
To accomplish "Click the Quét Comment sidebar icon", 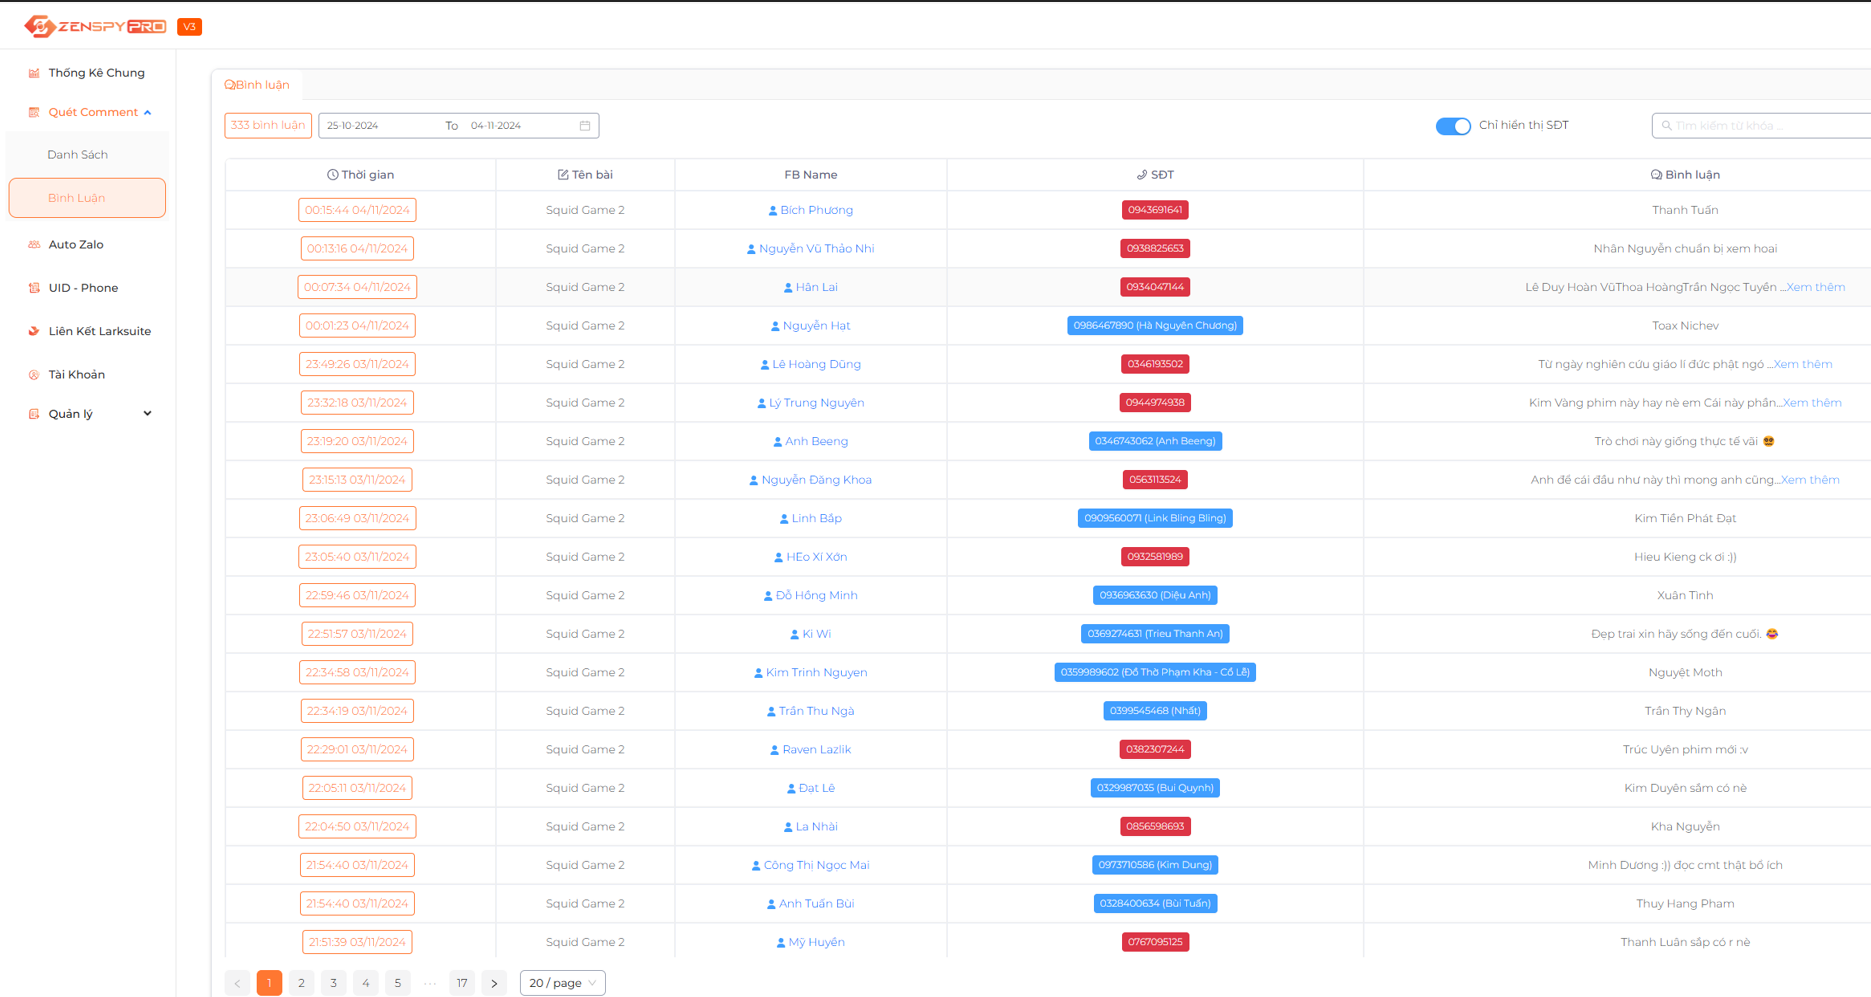I will pyautogui.click(x=34, y=112).
